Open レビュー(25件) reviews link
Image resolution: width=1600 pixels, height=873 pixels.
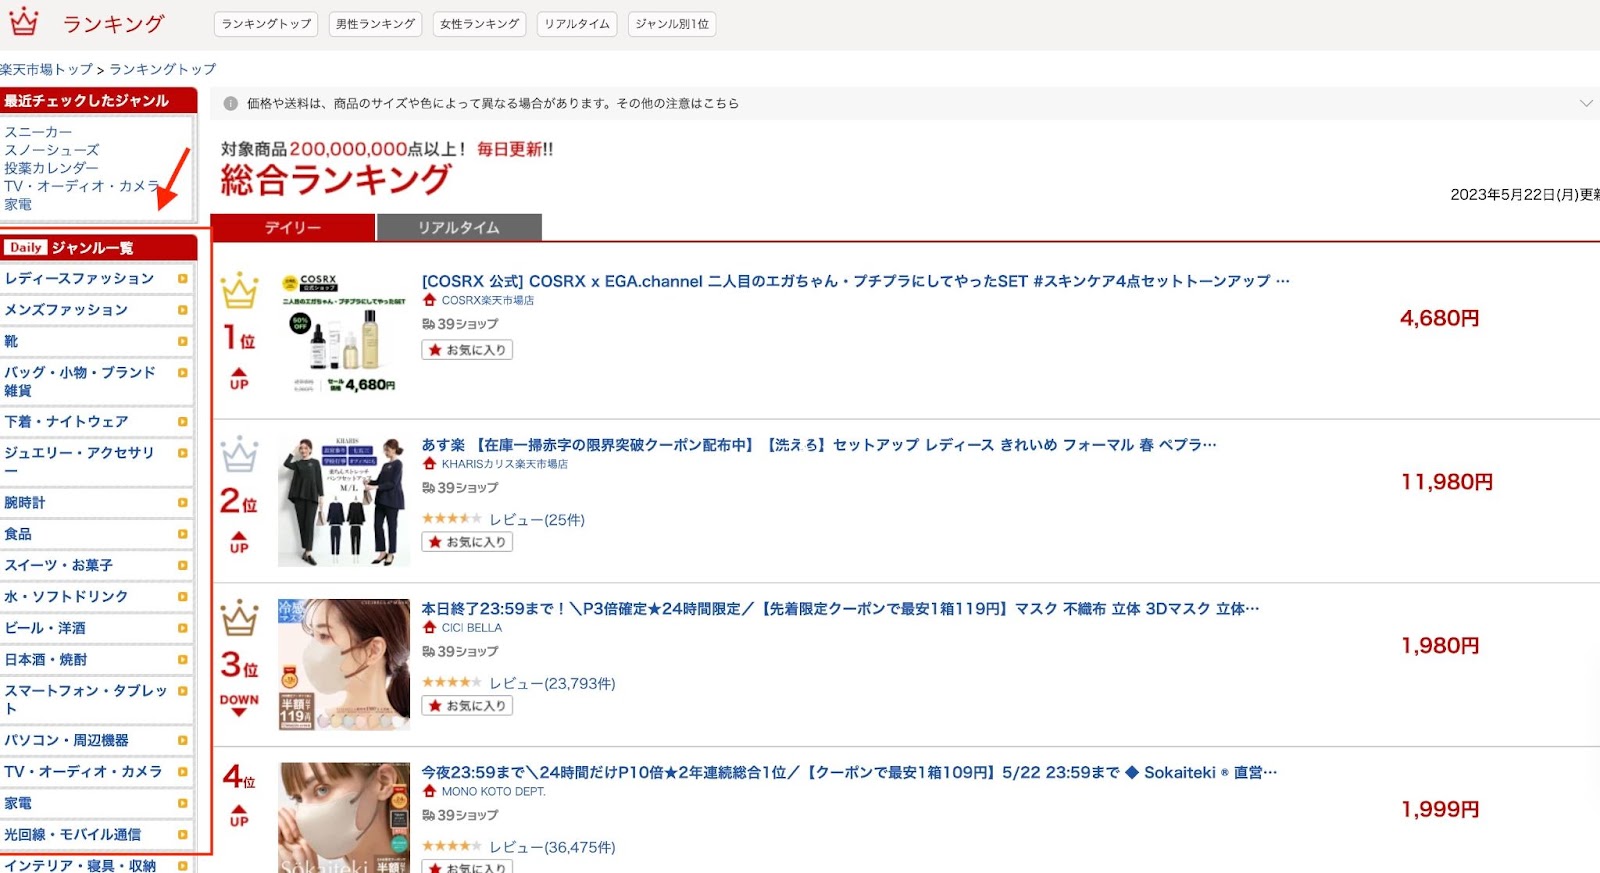tap(537, 519)
